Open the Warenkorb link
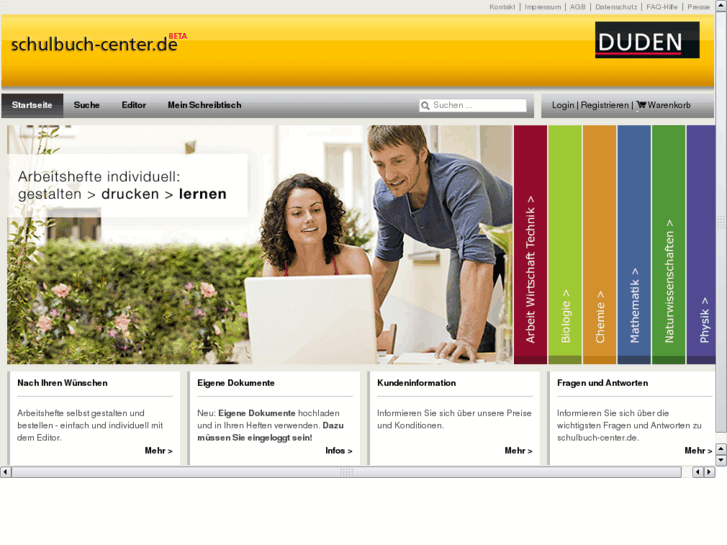This screenshot has width=727, height=545. pyautogui.click(x=669, y=105)
